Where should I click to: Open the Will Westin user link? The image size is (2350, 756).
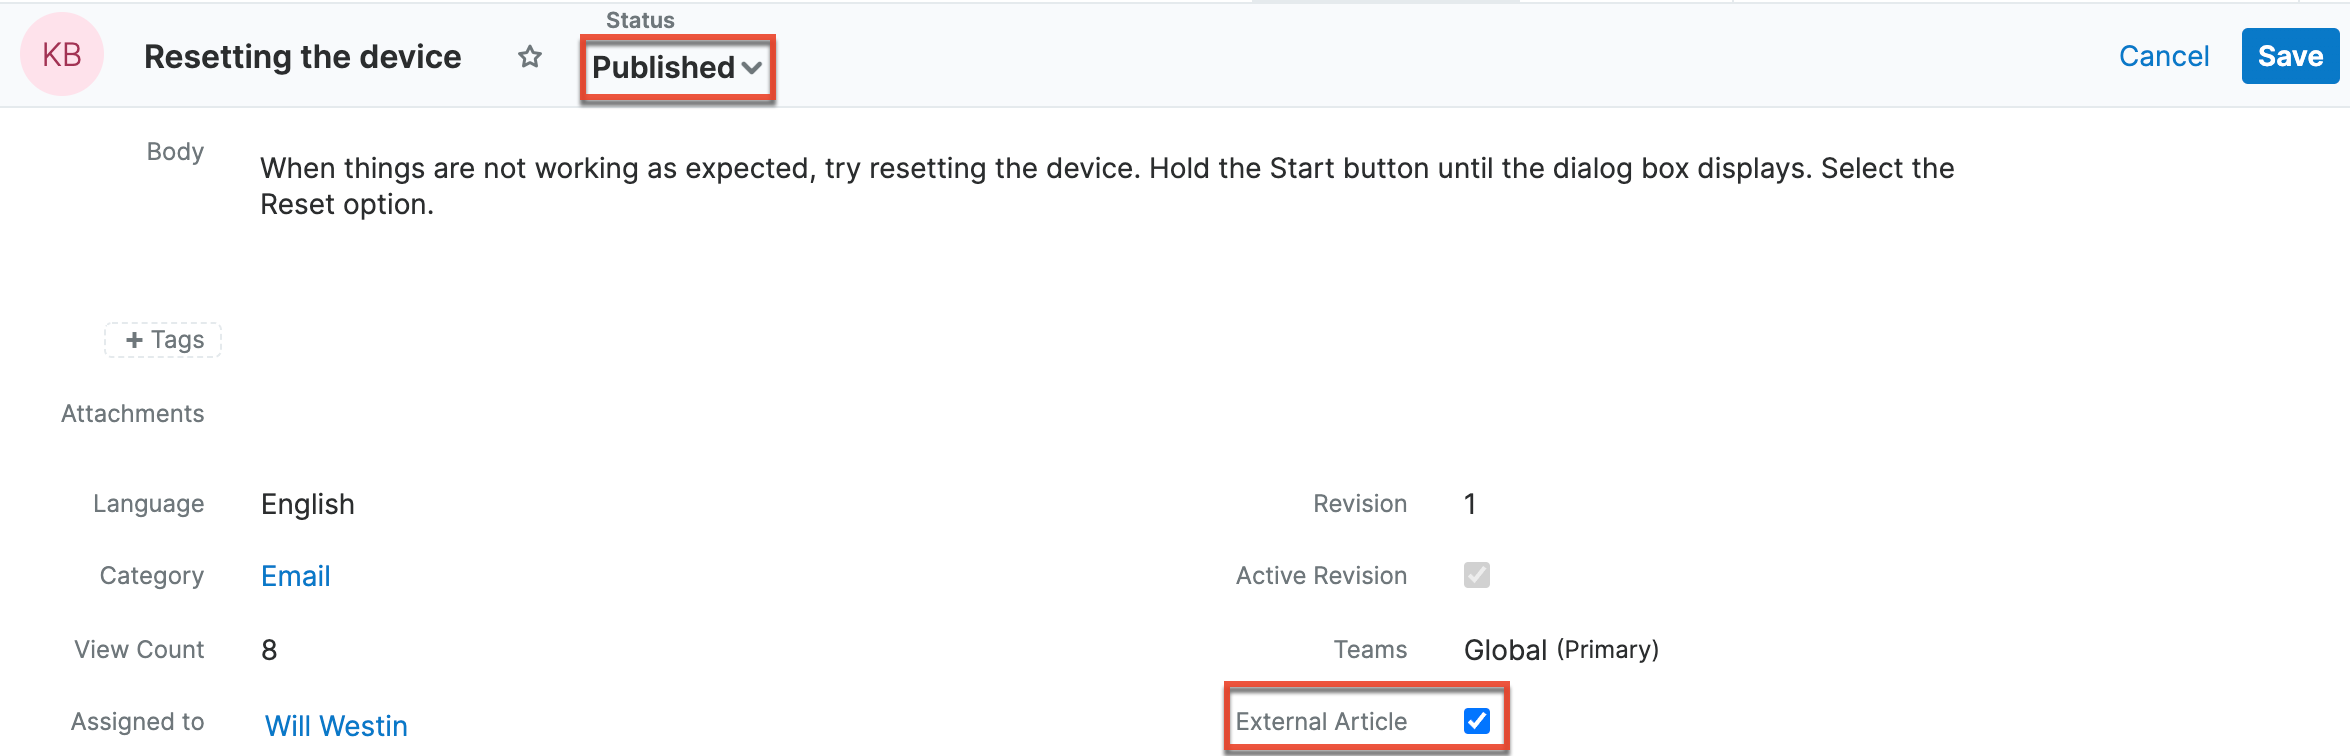[336, 726]
